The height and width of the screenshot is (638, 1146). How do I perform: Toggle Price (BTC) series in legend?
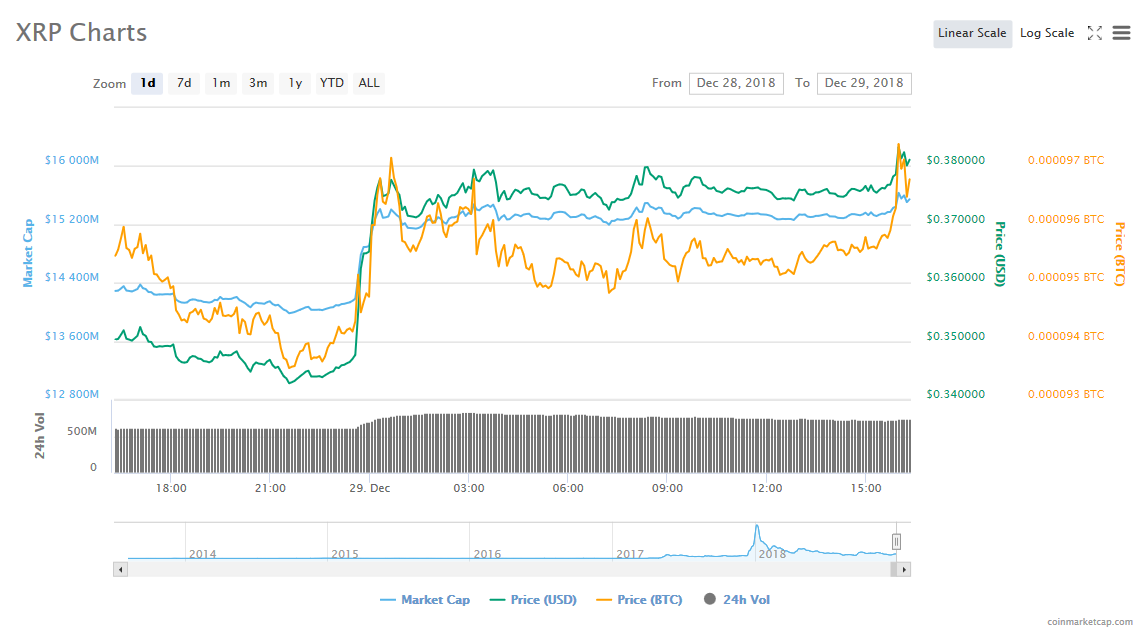point(640,600)
